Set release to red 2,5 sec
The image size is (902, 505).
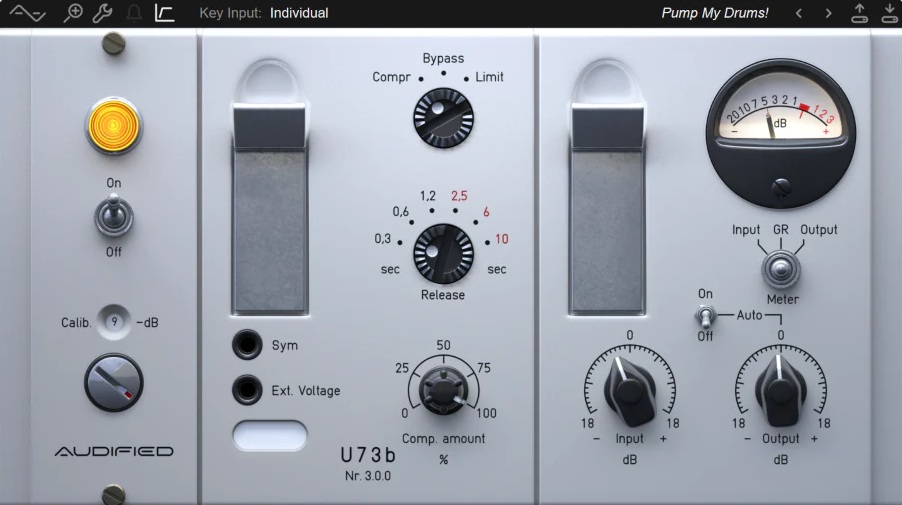459,196
